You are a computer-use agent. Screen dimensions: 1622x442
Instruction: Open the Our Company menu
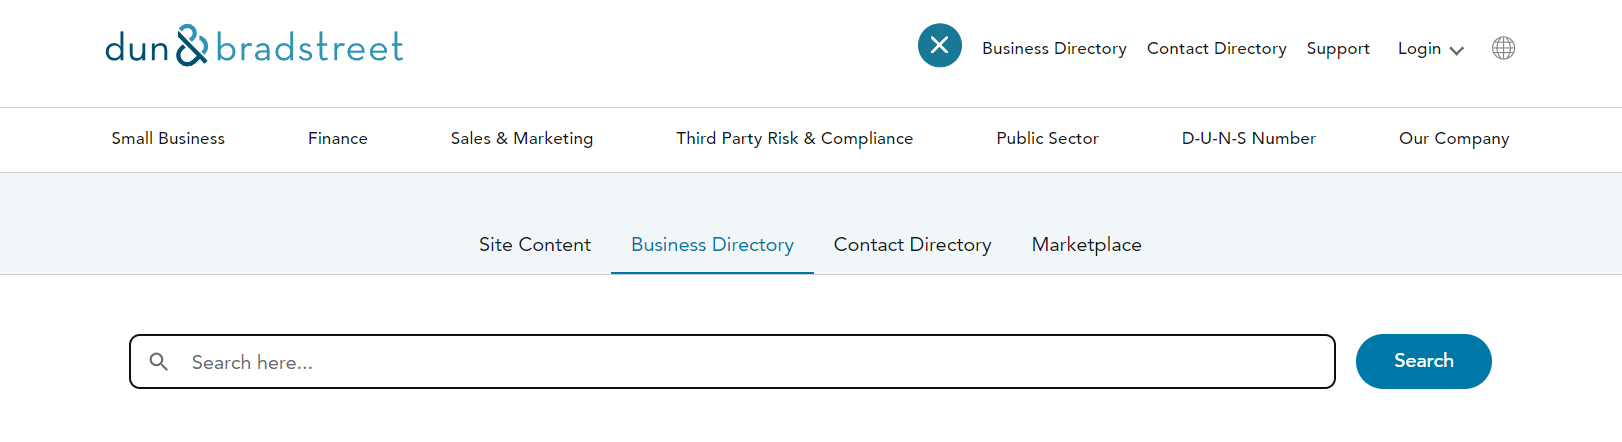pyautogui.click(x=1454, y=138)
